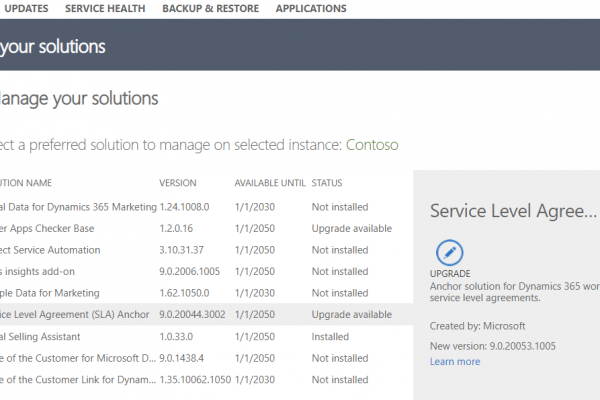Screen dimensions: 600x400
Task: Click the Upgrade pencil icon
Action: (x=449, y=253)
